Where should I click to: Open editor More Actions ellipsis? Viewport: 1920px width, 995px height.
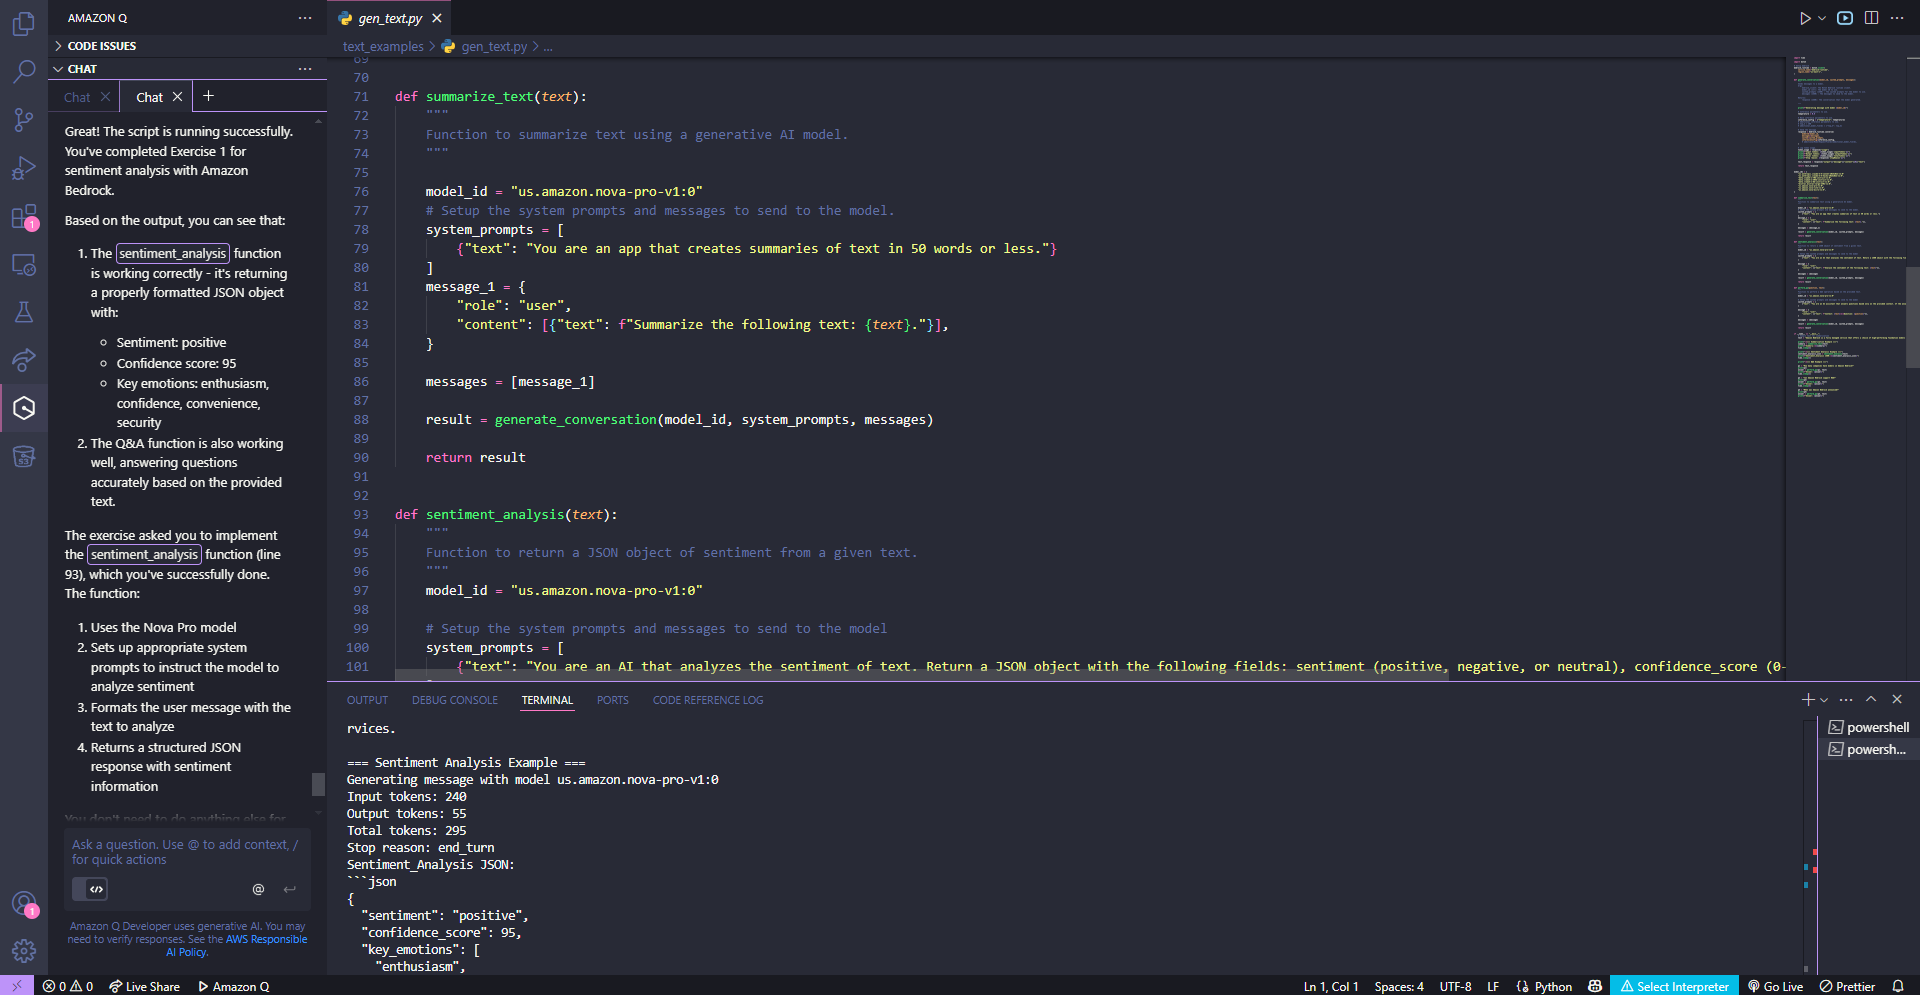coord(1897,18)
